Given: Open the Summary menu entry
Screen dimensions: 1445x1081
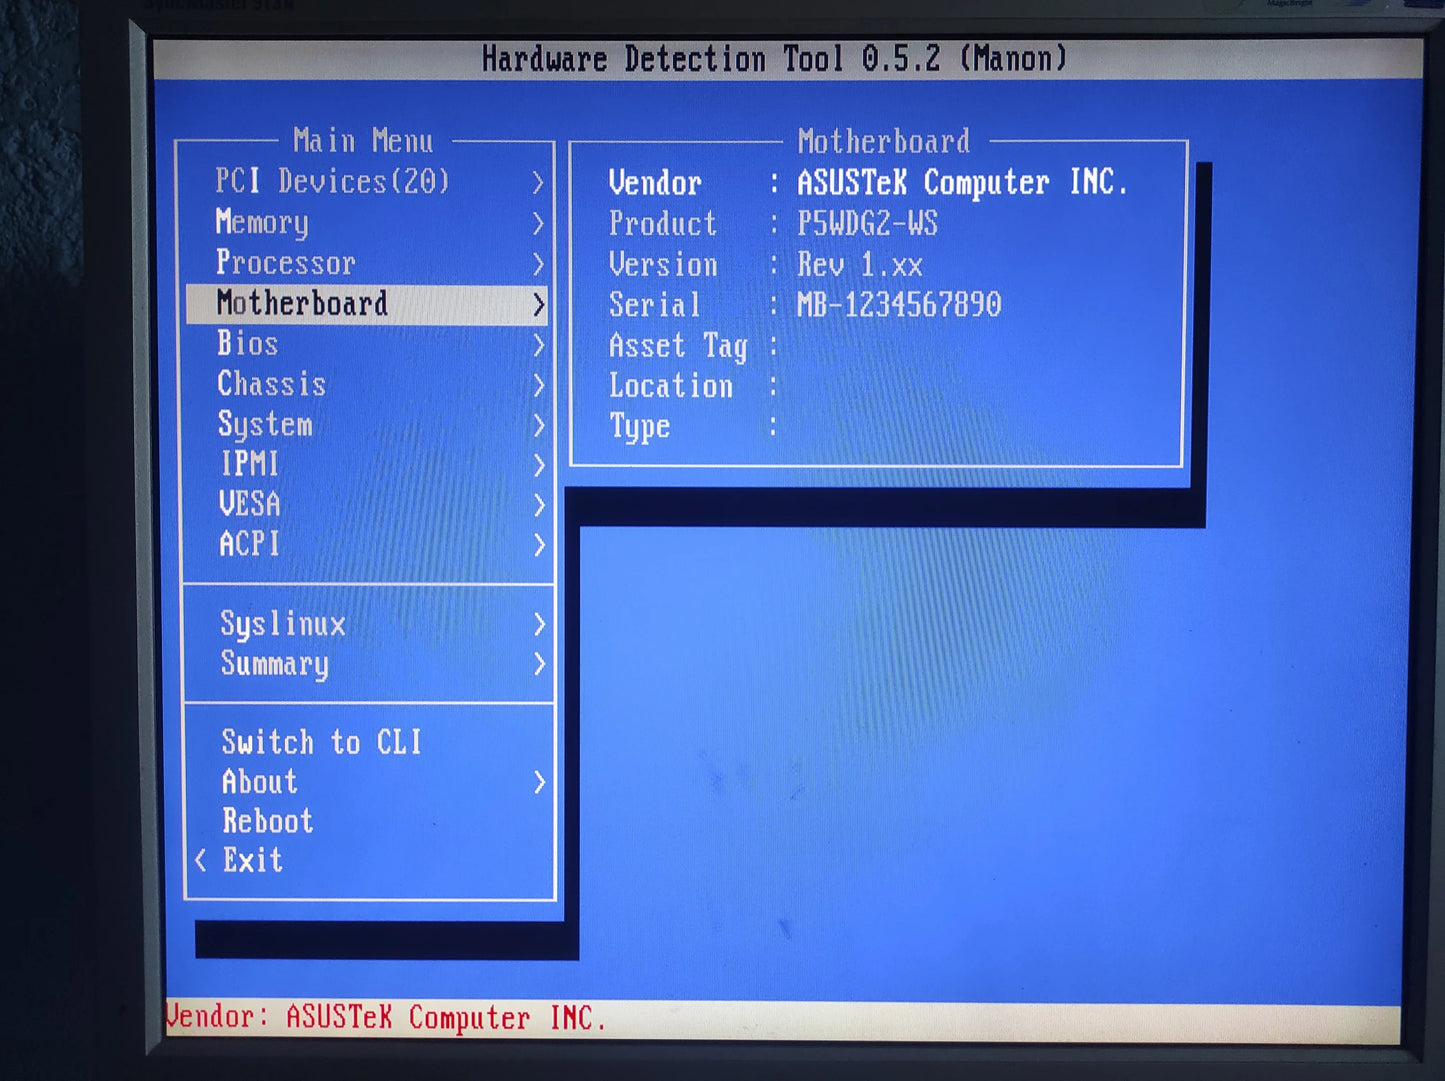Looking at the screenshot, I should [368, 664].
